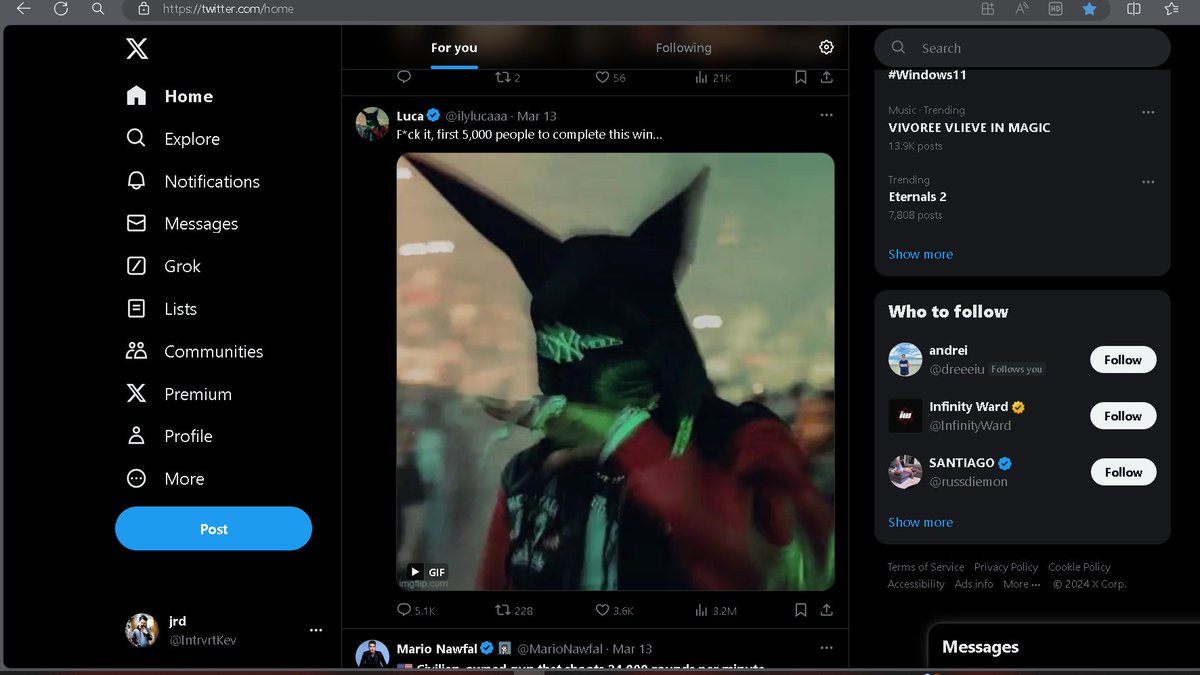Open account menu dots next to jrd
1200x675 pixels.
316,630
